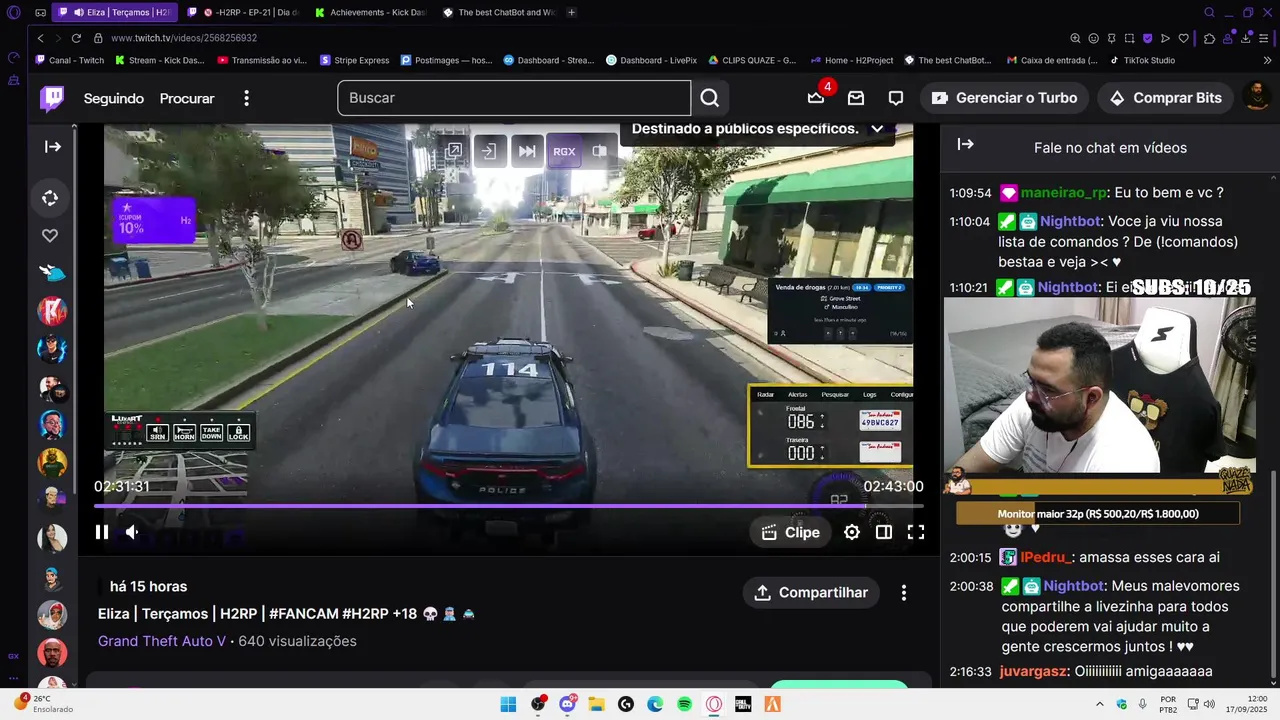Open the Twitch more options menu

pos(246,98)
